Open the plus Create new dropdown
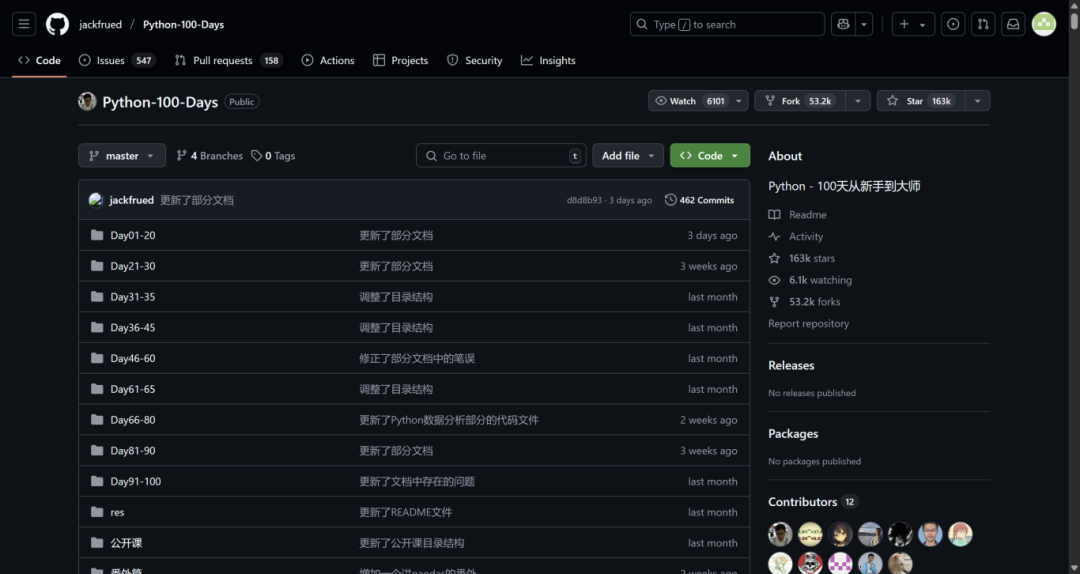 point(913,24)
